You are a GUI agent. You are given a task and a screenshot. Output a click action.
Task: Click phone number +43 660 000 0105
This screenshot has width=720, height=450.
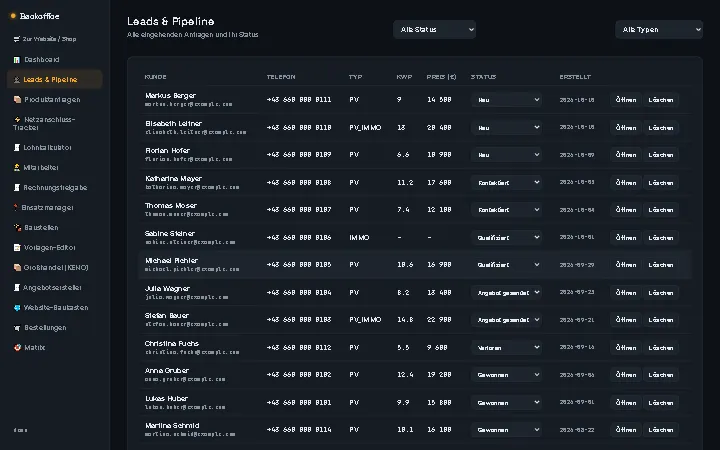[299, 264]
